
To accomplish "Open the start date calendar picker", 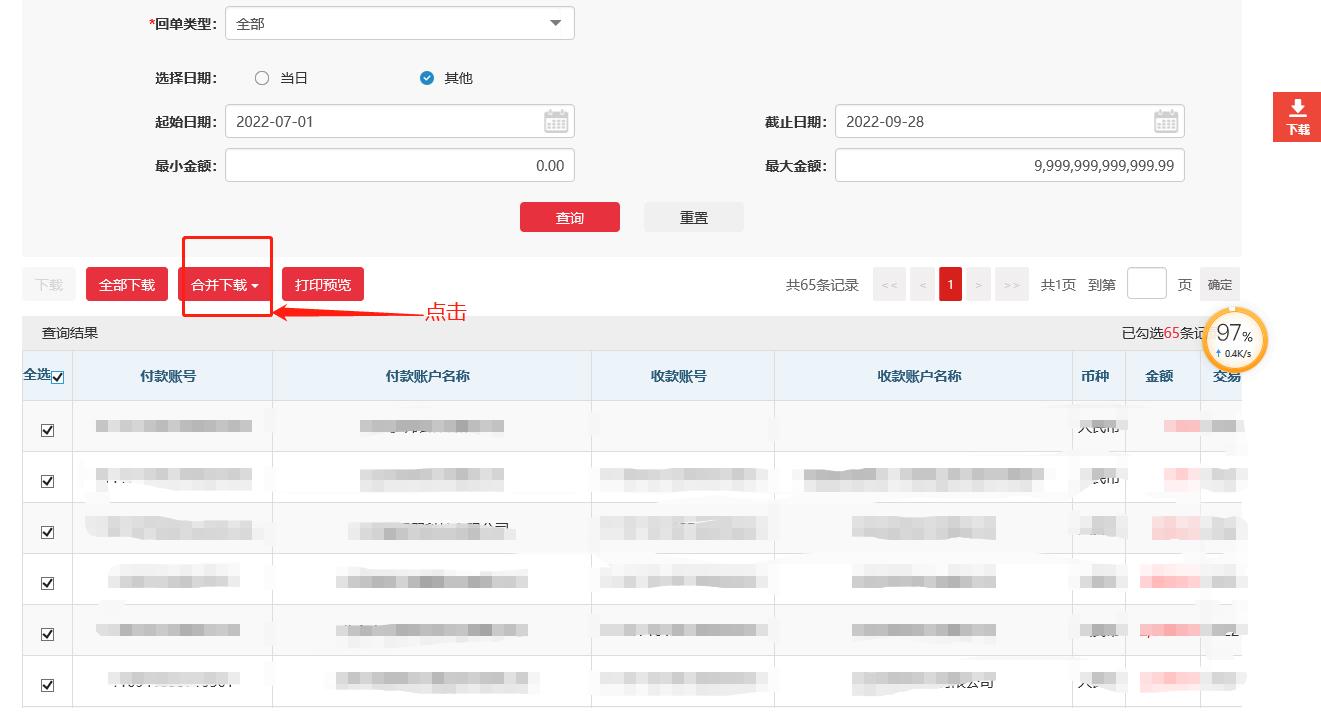I will pyautogui.click(x=557, y=120).
